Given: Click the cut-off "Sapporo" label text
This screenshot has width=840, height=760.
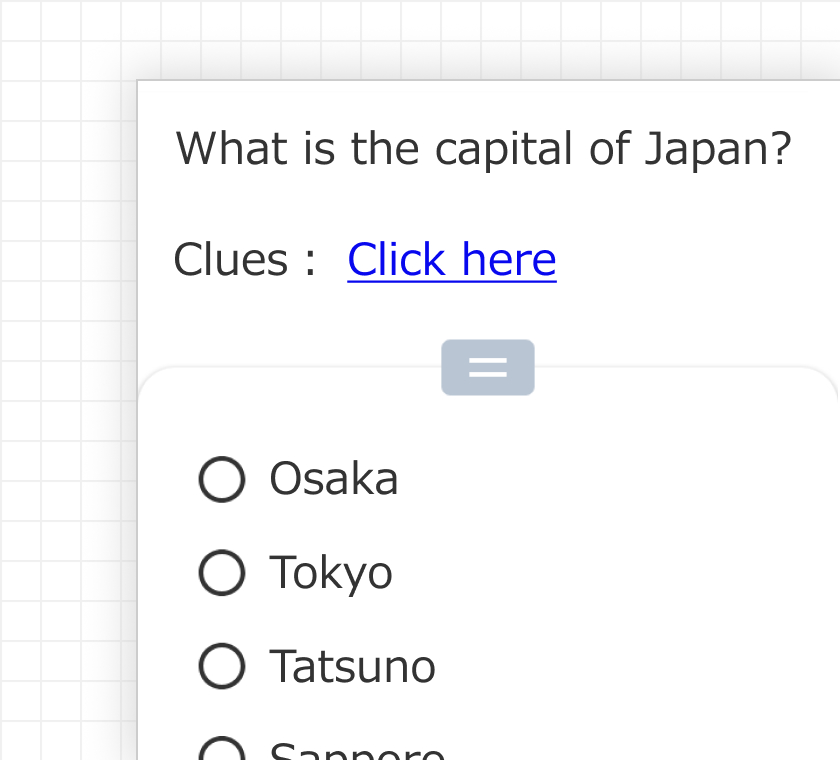Looking at the screenshot, I should click(x=358, y=752).
